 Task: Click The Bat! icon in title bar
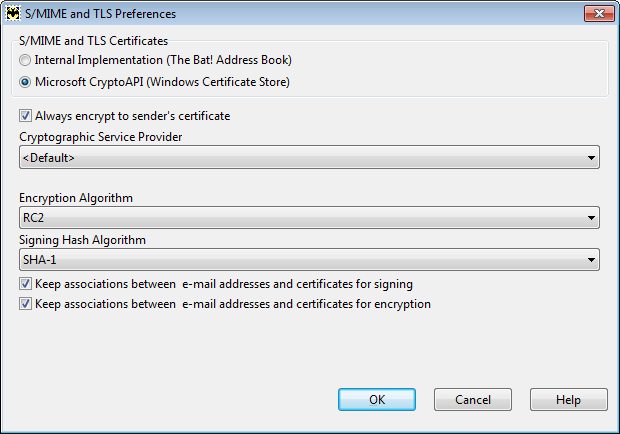(x=13, y=13)
